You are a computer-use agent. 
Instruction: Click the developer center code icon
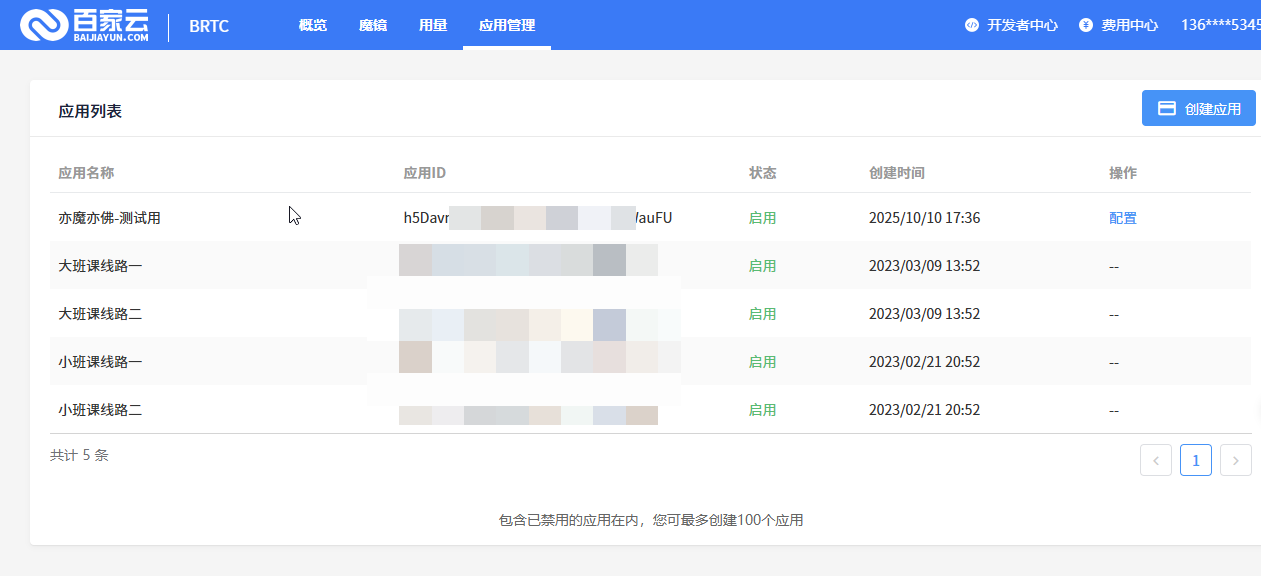[x=971, y=26]
